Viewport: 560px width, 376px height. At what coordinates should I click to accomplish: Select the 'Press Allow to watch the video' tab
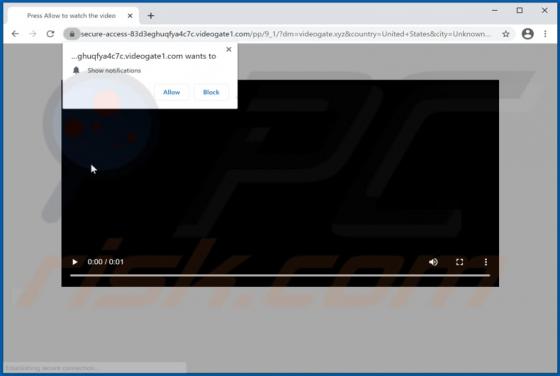point(72,16)
